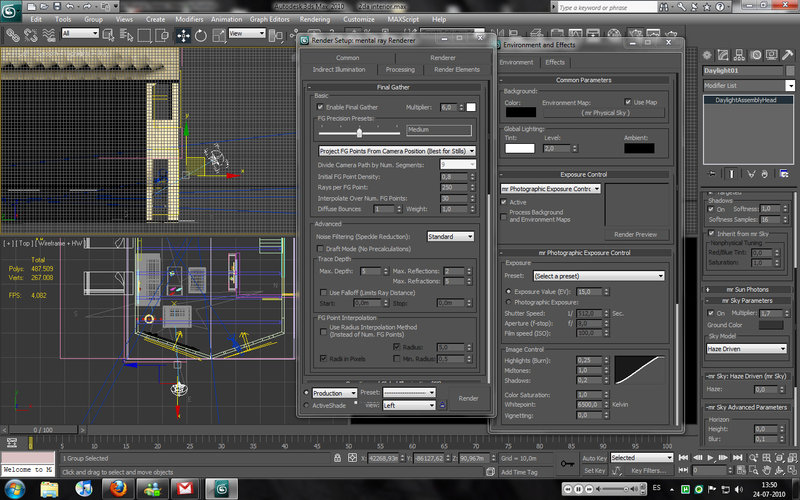Click the black Background color swatch
800x500 pixels.
[519, 114]
